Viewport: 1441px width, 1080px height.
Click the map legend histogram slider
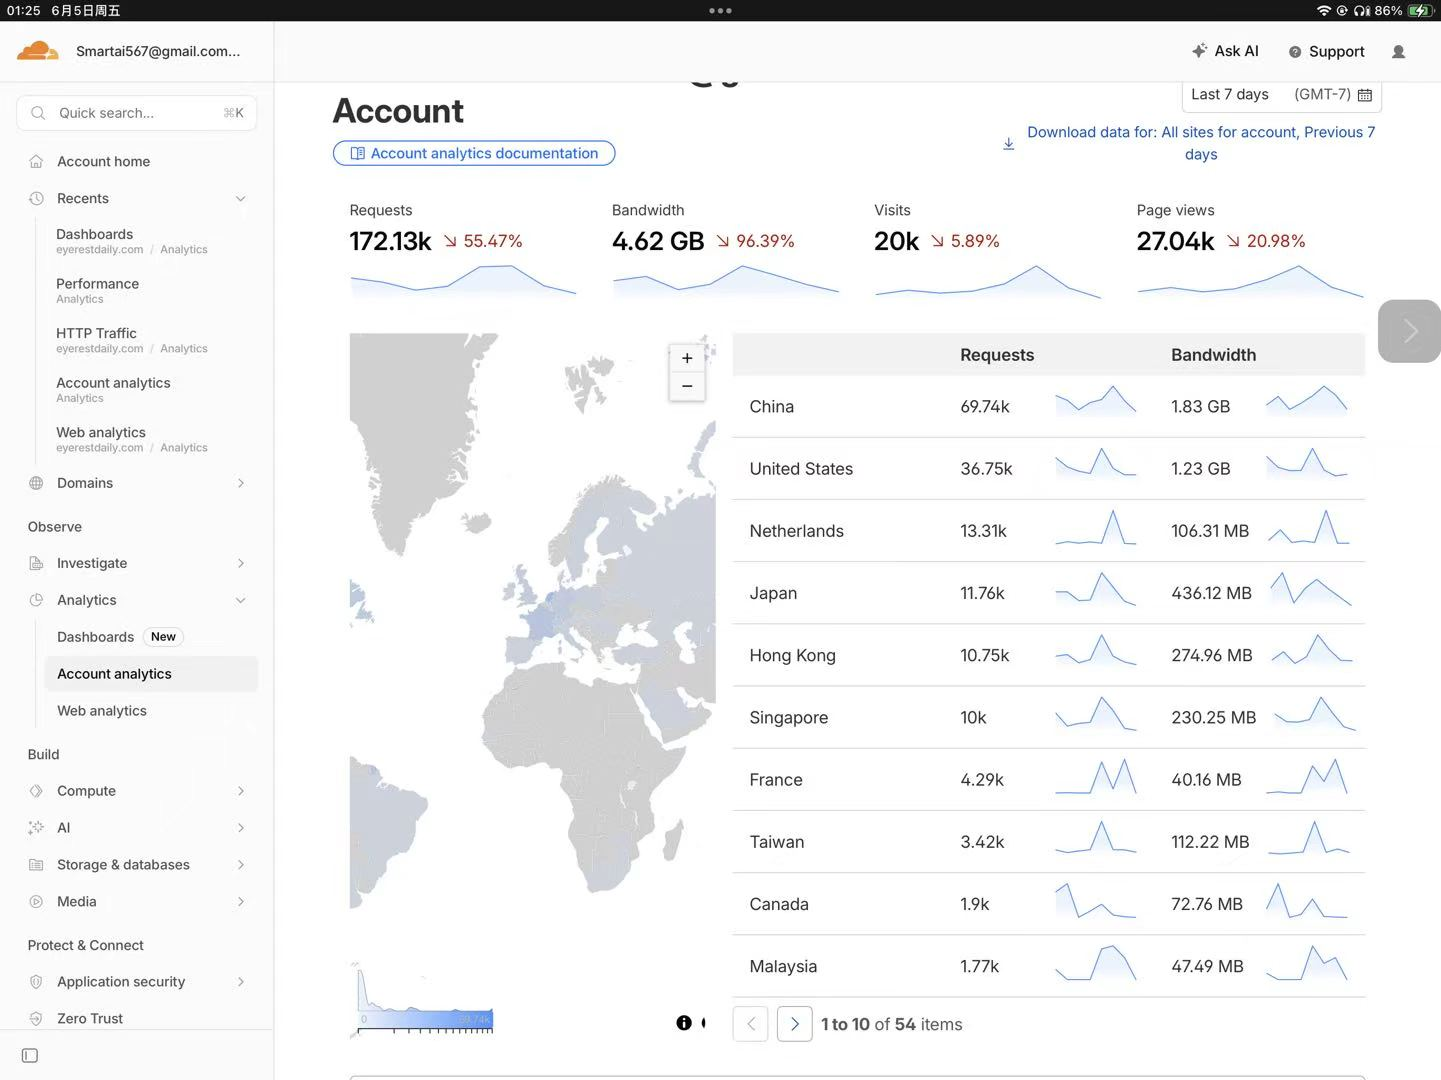tap(426, 1001)
